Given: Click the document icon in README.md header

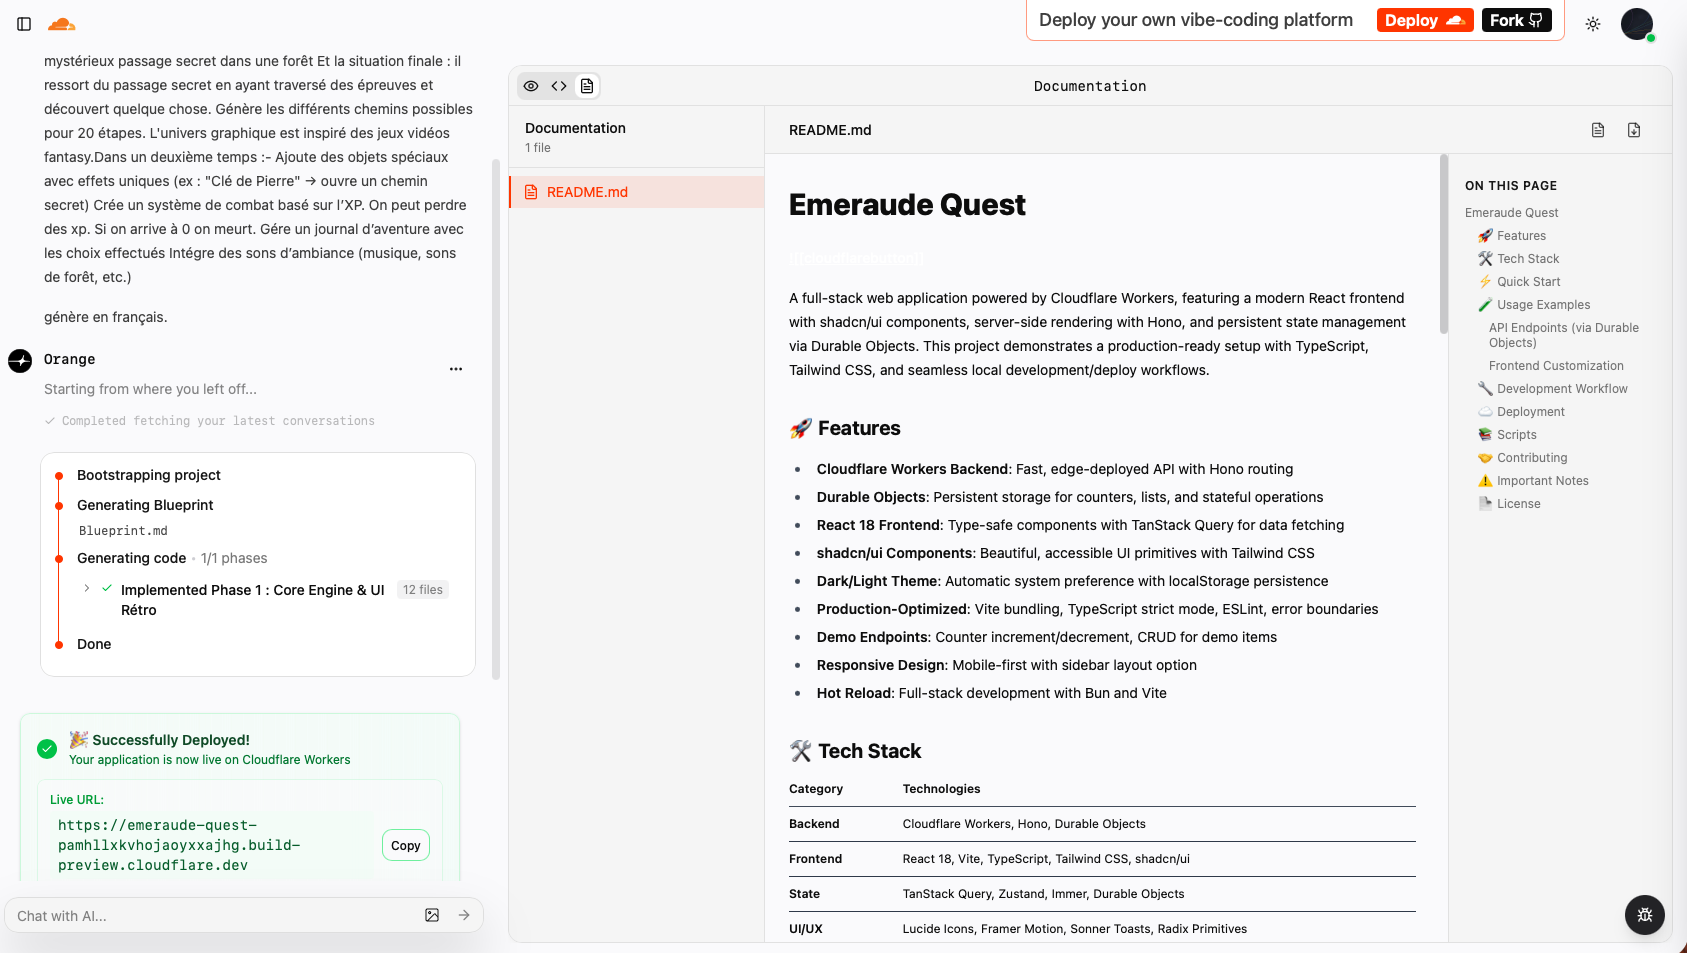Looking at the screenshot, I should 1598,130.
